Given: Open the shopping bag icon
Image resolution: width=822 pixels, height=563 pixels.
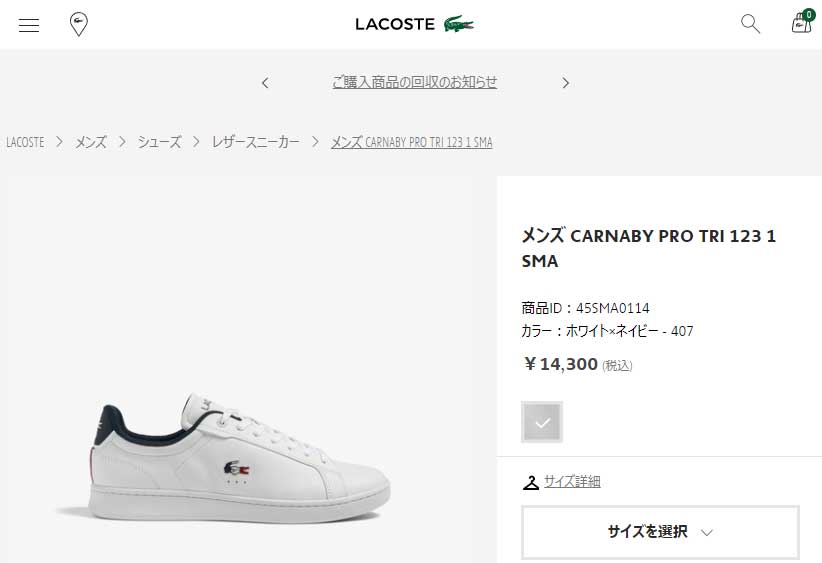Looking at the screenshot, I should coord(800,25).
